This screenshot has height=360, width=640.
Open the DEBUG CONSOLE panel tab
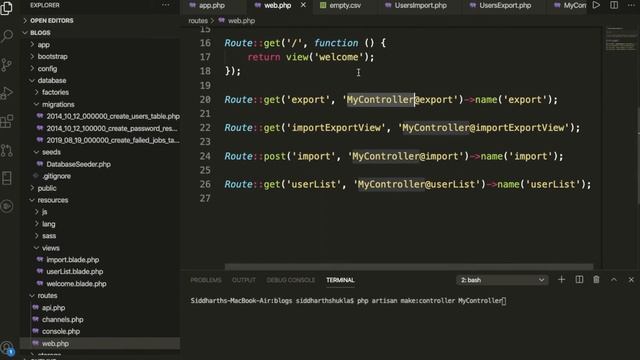(x=291, y=280)
